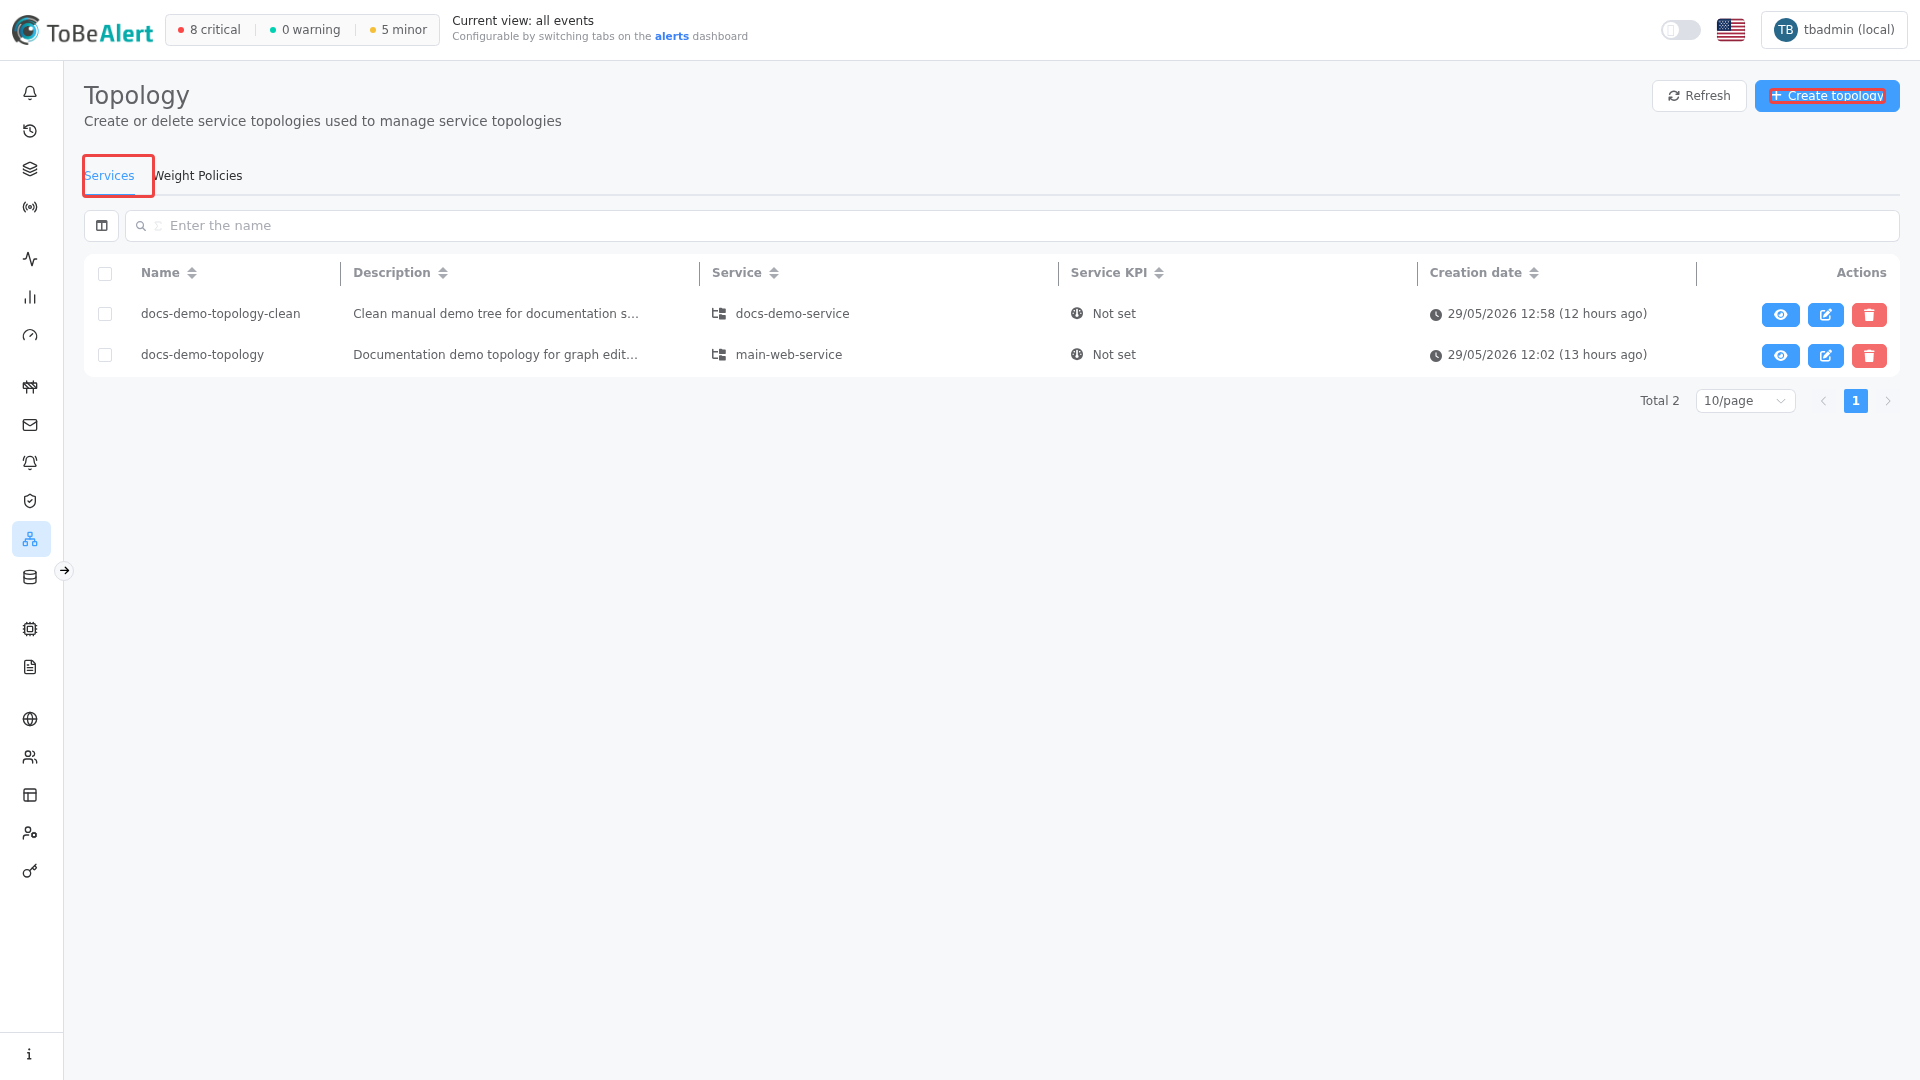Open the column visibility selector button
This screenshot has width=1920, height=1080.
pos(101,226)
